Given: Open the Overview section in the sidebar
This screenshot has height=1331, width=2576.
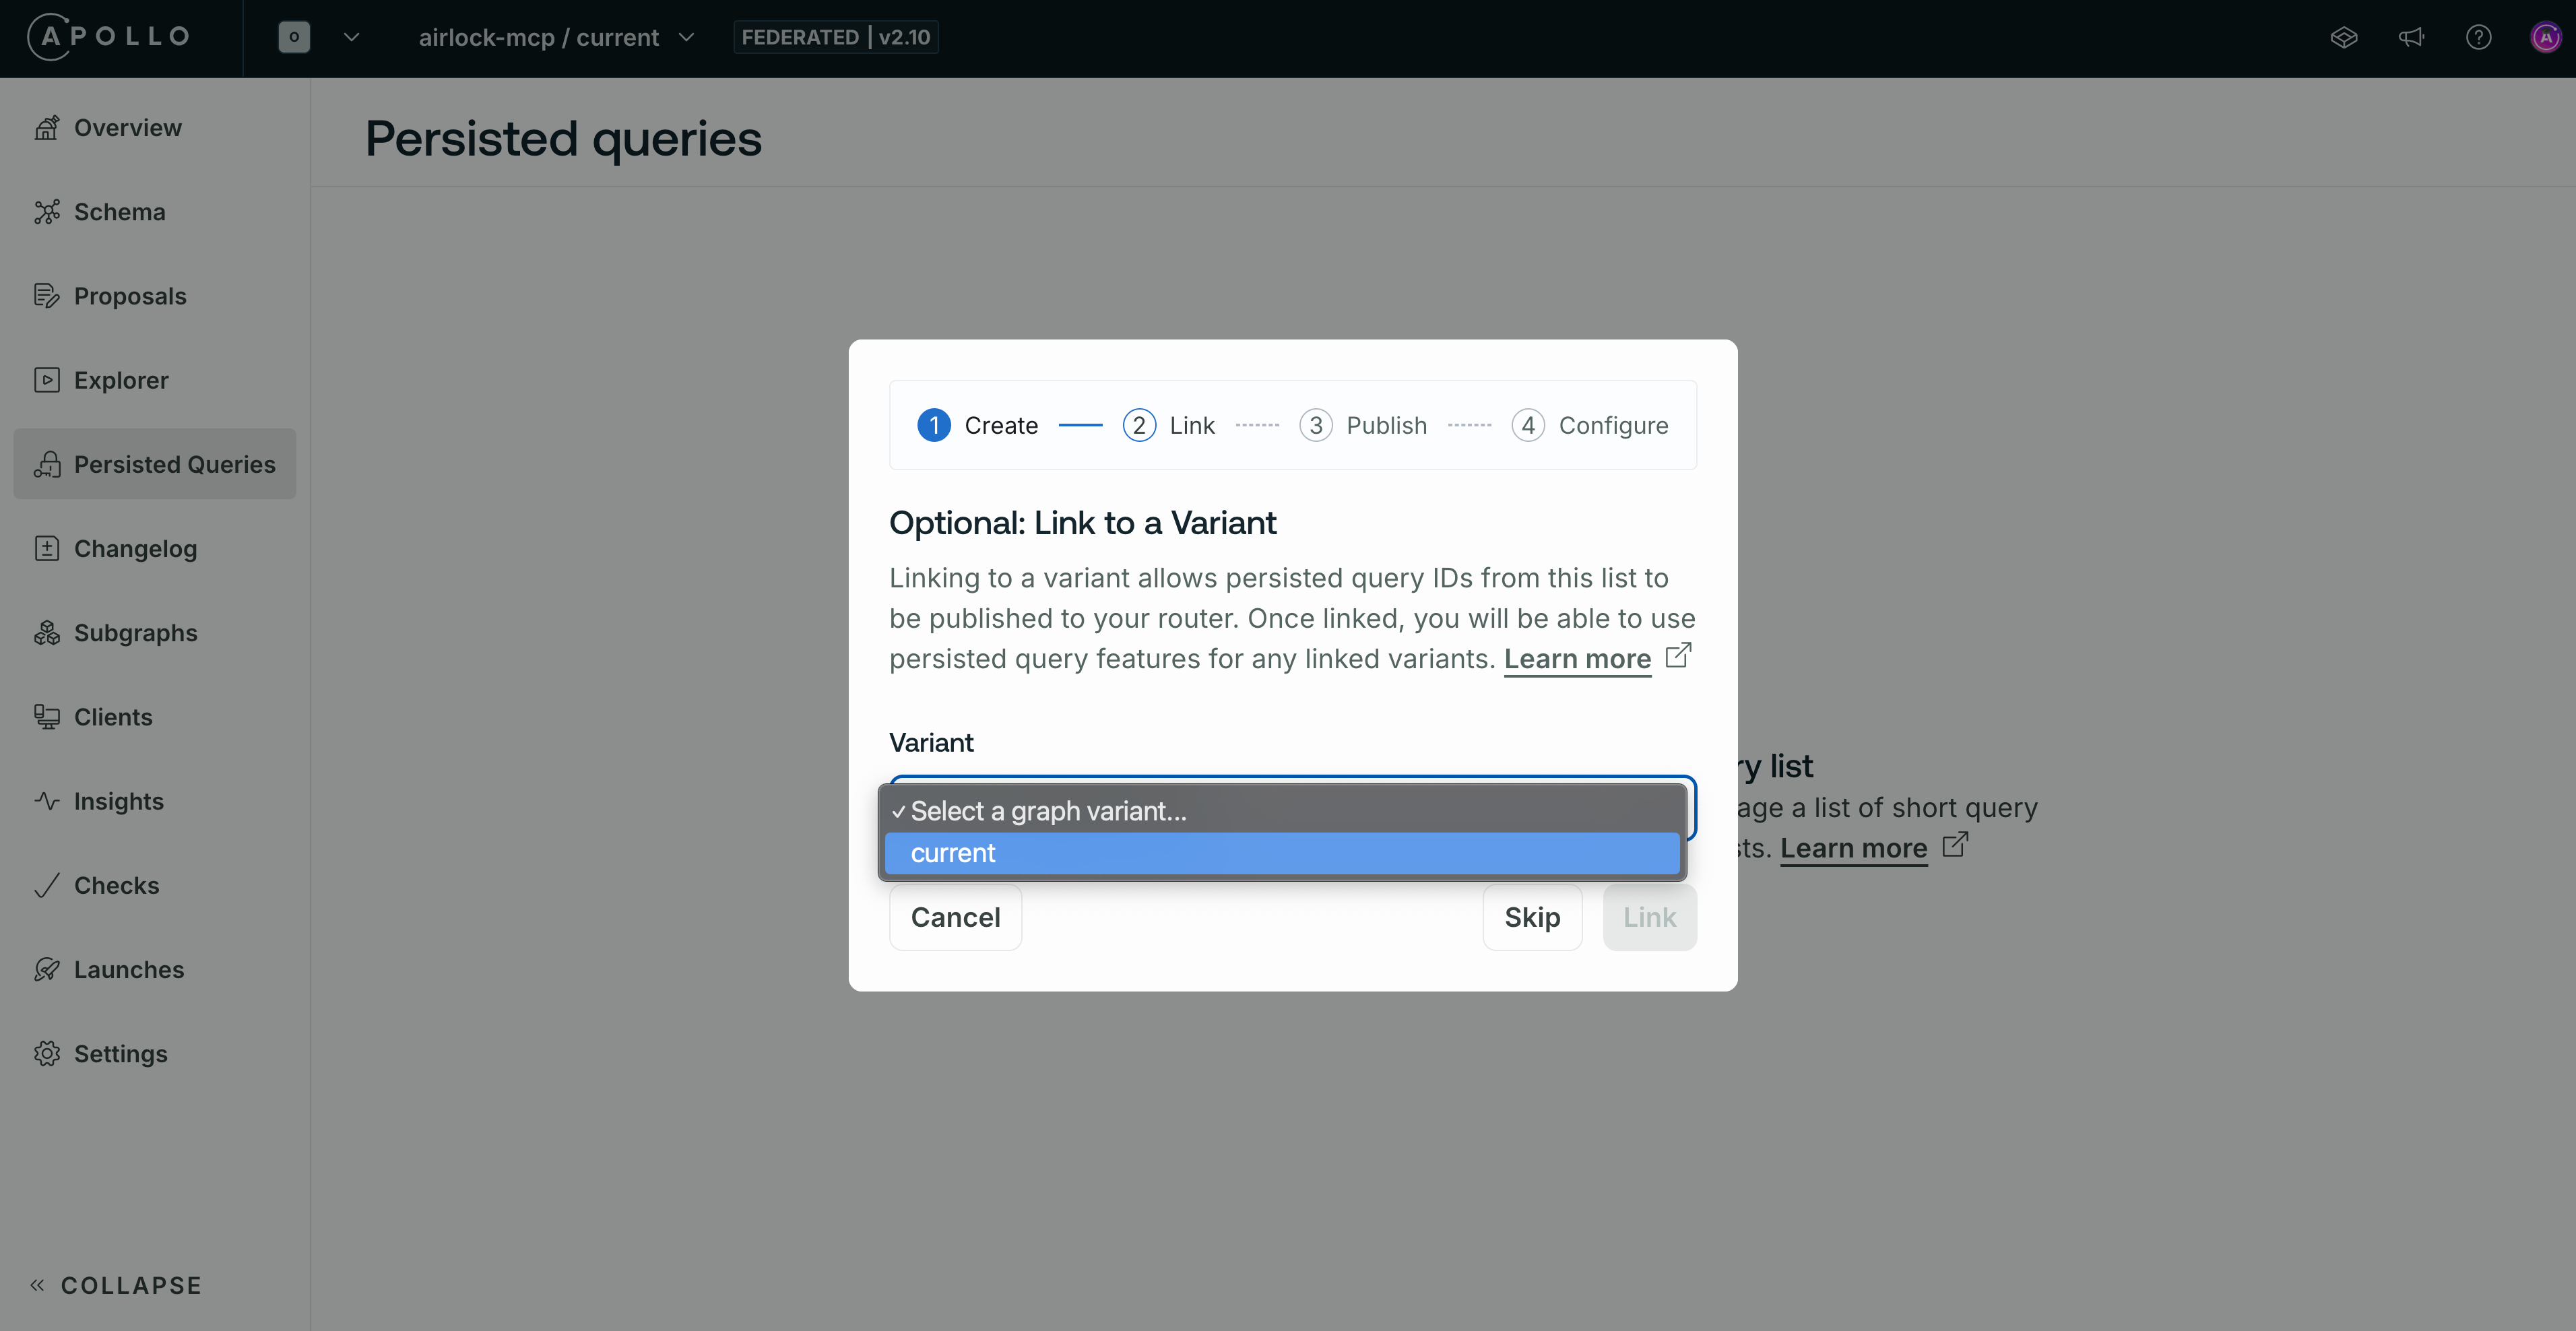Looking at the screenshot, I should click(x=127, y=127).
